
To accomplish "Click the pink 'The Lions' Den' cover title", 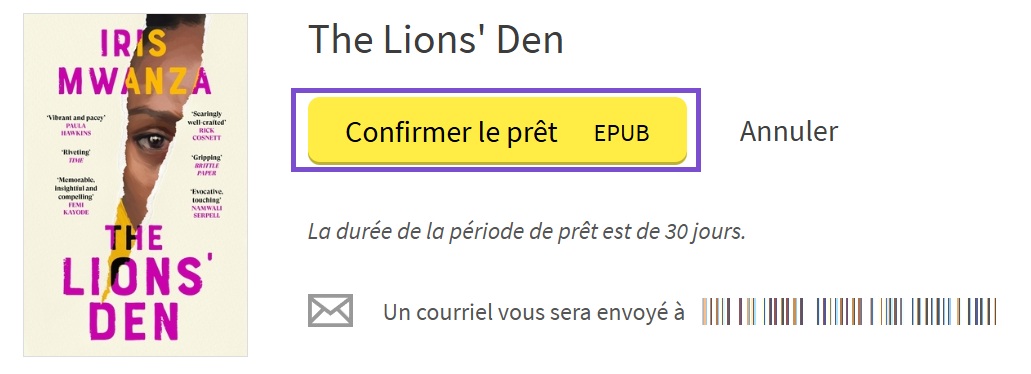I will click(x=133, y=284).
